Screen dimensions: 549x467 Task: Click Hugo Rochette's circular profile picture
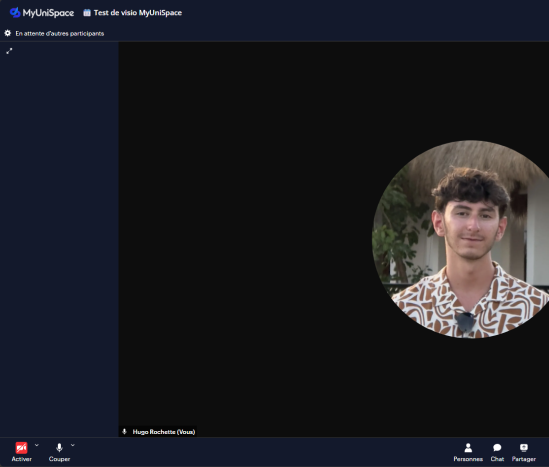(x=466, y=239)
